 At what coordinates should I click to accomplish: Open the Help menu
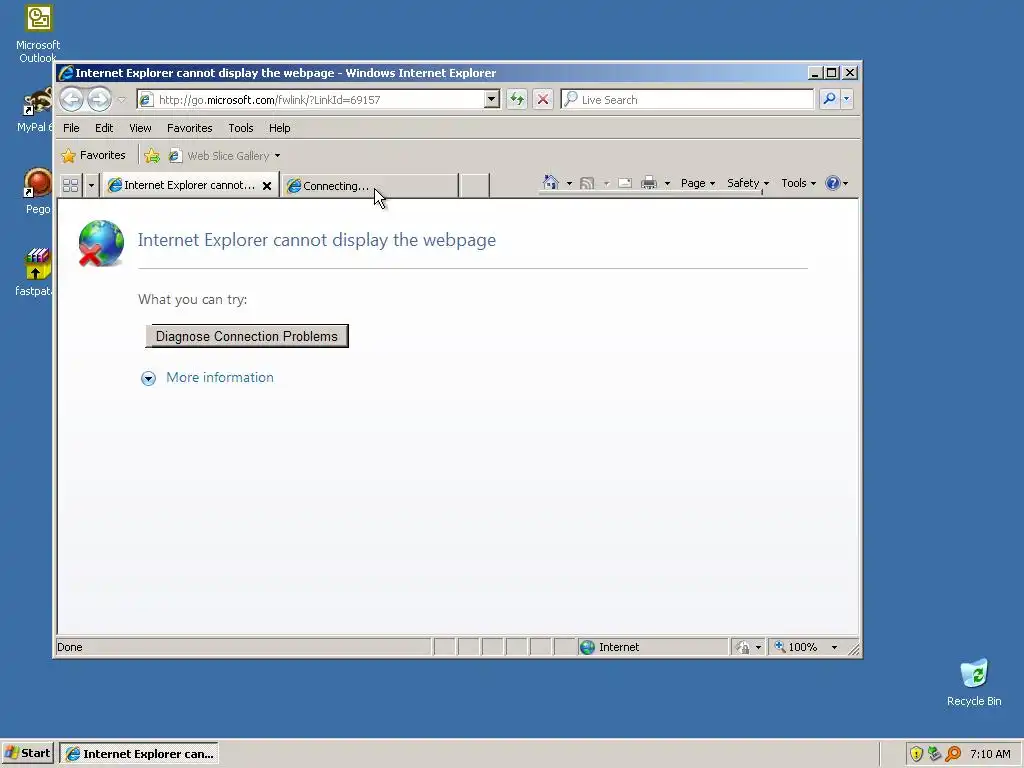click(280, 128)
